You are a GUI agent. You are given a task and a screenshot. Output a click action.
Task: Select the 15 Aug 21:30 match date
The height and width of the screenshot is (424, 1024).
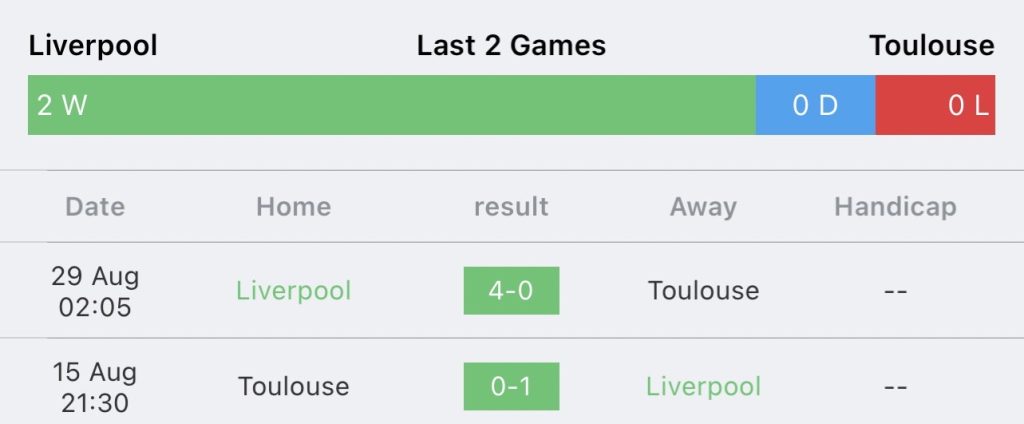click(95, 387)
